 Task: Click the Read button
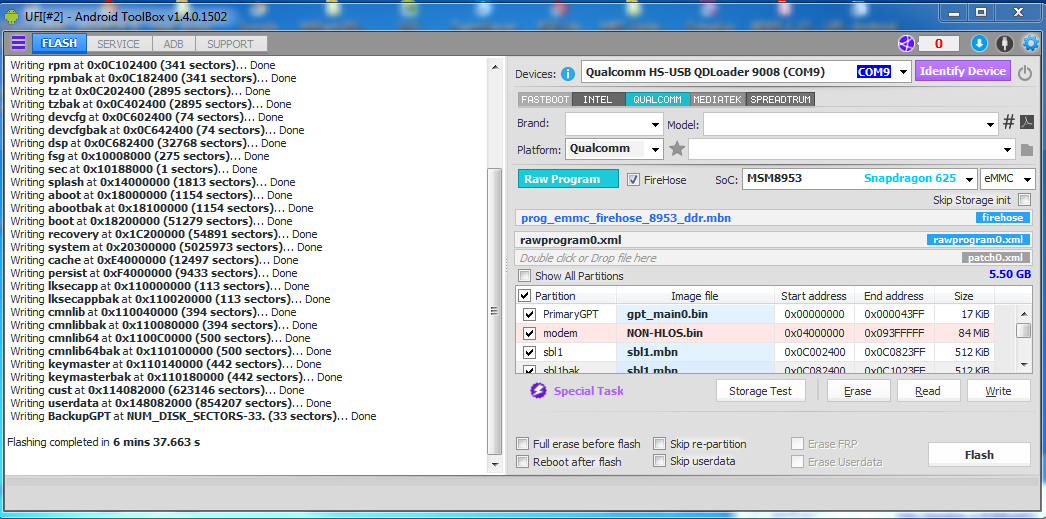click(x=928, y=391)
